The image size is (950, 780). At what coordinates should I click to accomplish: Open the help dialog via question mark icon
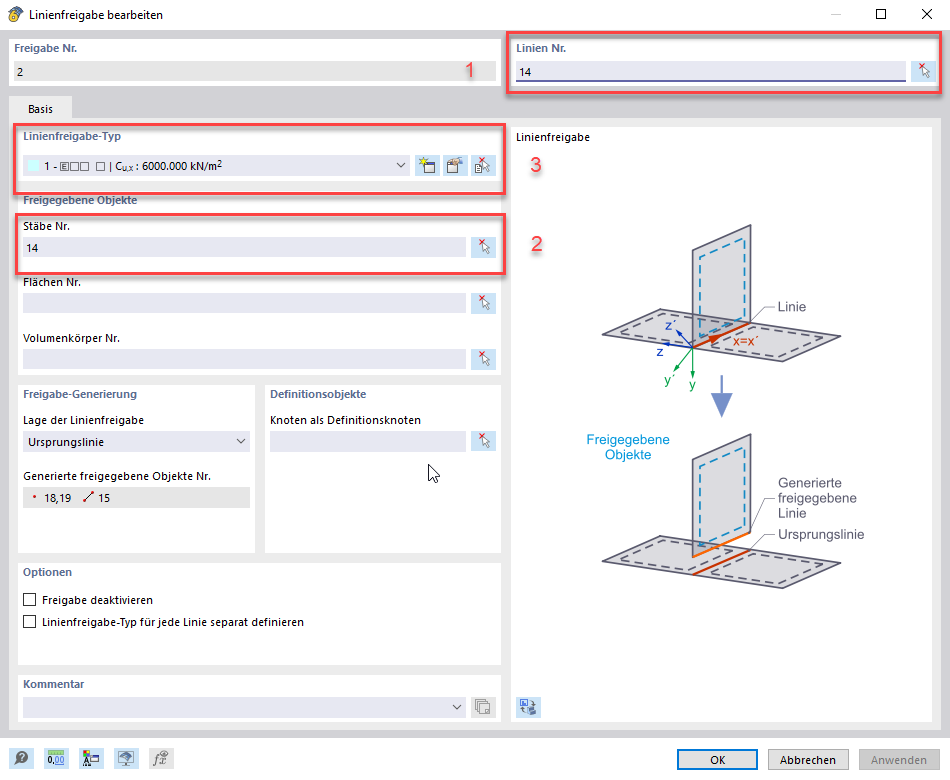tap(20, 758)
